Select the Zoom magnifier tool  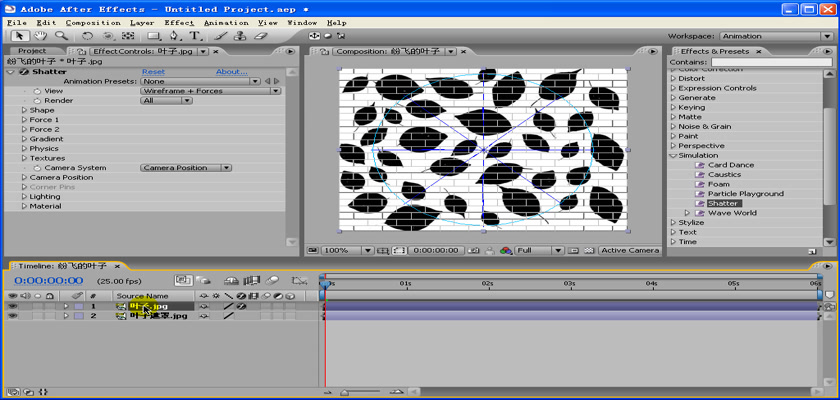click(x=61, y=36)
